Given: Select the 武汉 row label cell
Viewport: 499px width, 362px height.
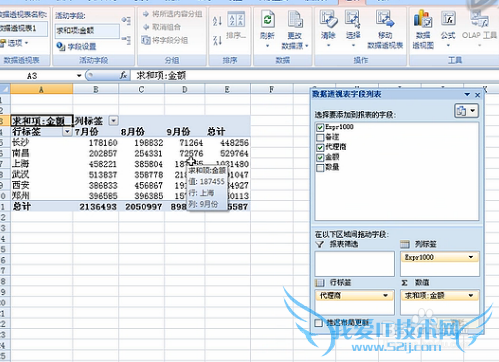Looking at the screenshot, I should point(42,175).
